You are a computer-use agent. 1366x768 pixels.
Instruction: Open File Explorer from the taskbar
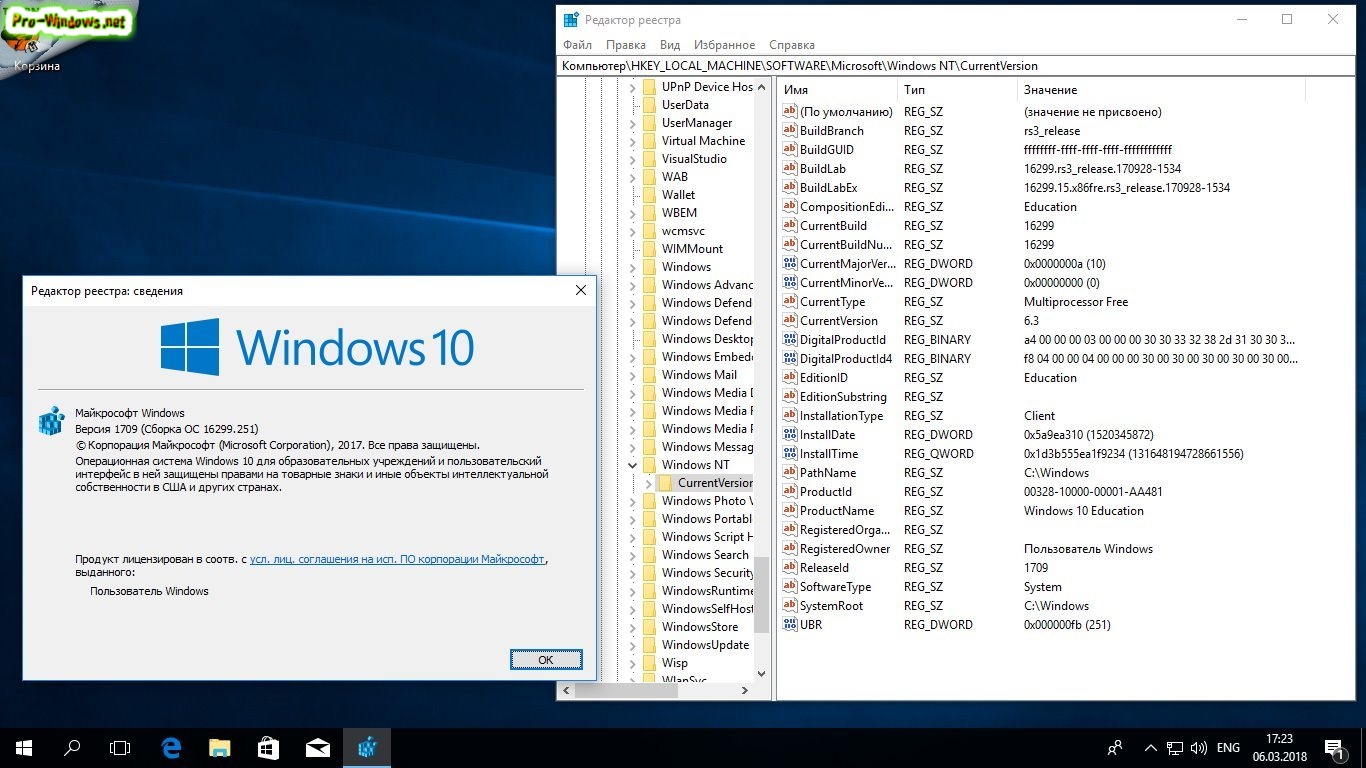coord(220,747)
